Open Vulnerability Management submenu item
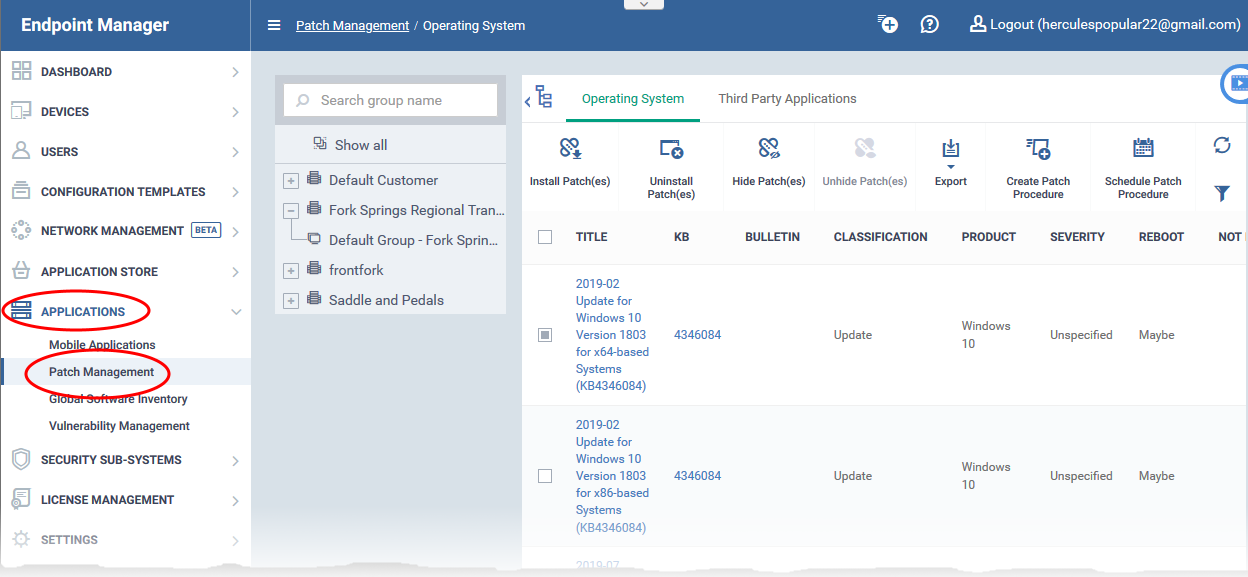The width and height of the screenshot is (1248, 577). click(x=119, y=426)
